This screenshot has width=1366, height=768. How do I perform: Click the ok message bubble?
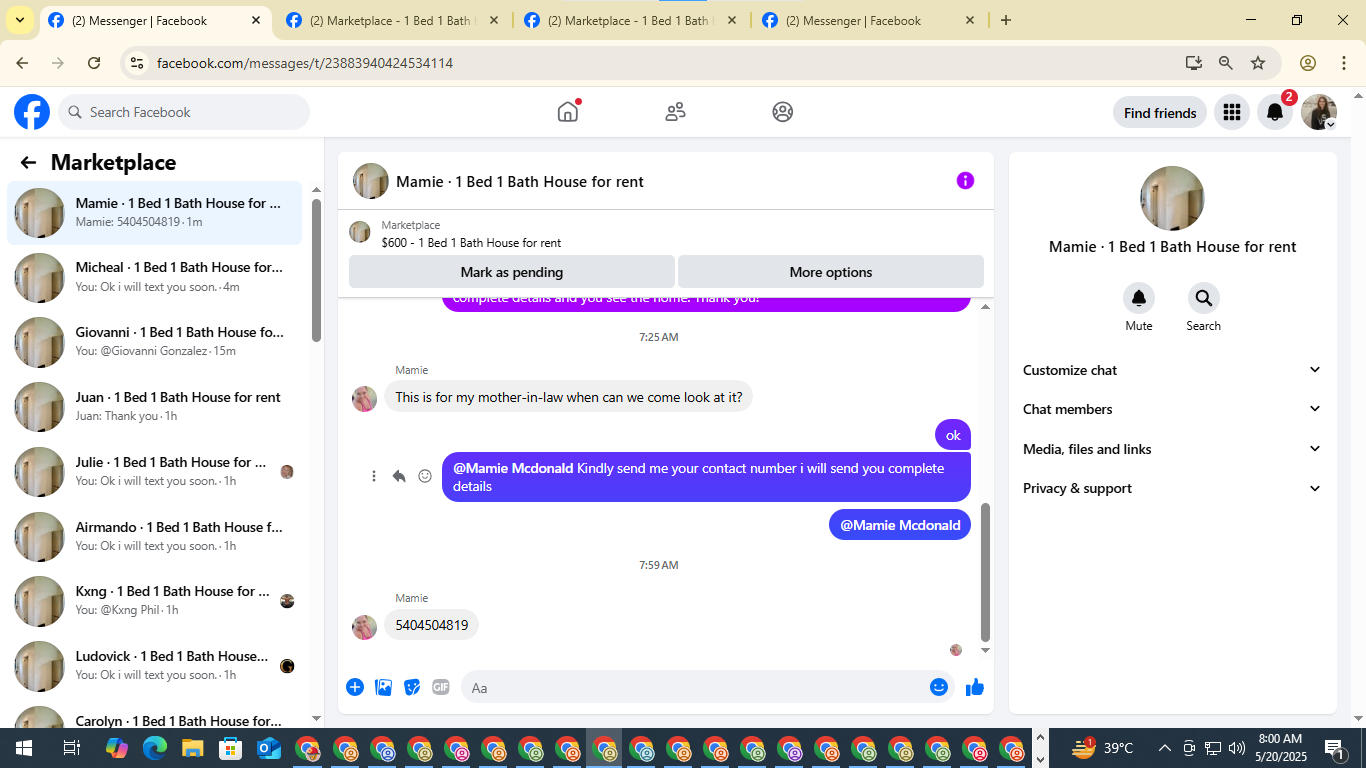(x=953, y=435)
